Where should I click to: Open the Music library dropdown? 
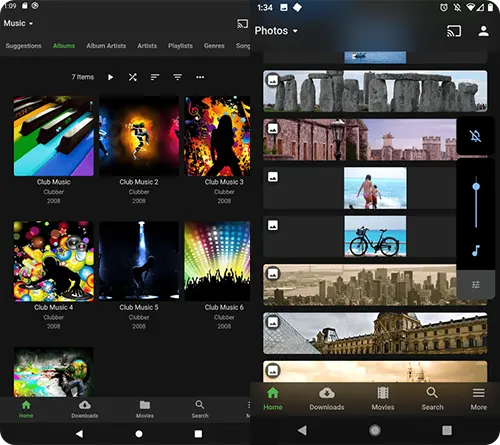[x=18, y=23]
